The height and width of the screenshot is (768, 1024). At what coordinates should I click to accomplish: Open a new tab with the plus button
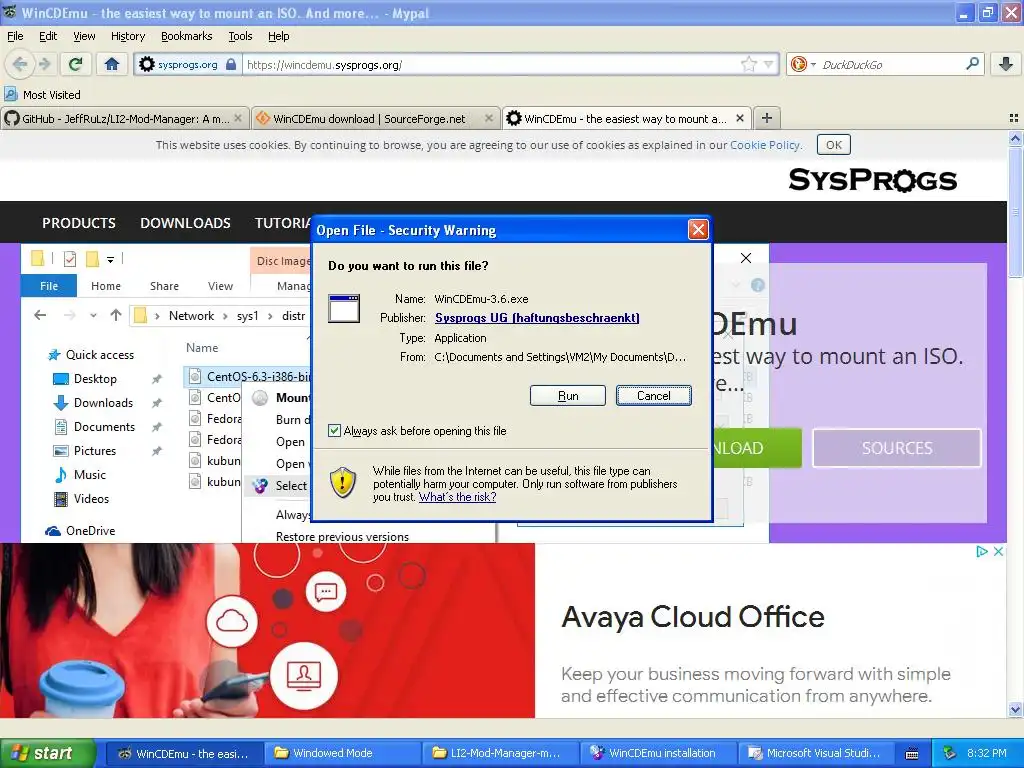coord(767,118)
